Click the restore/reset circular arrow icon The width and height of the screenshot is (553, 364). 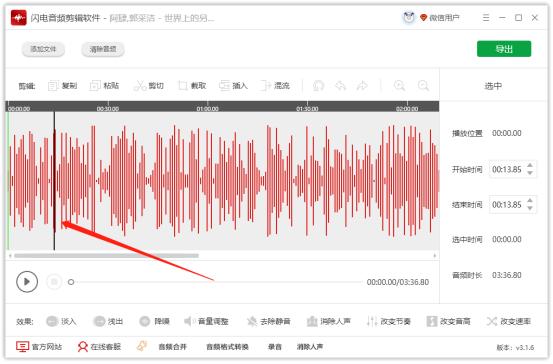pos(318,86)
